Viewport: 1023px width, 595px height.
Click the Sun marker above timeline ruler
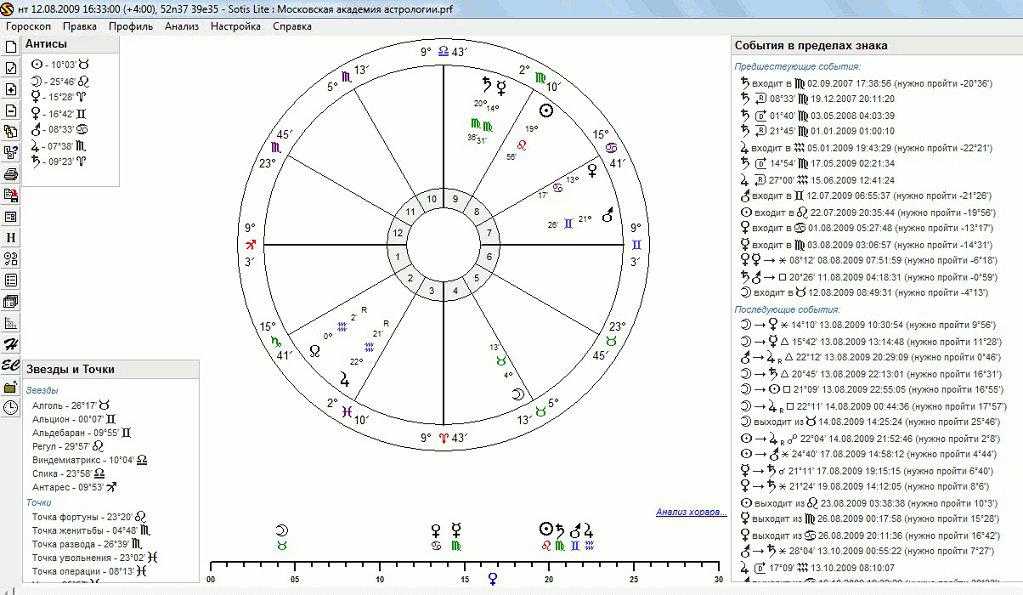click(x=546, y=530)
